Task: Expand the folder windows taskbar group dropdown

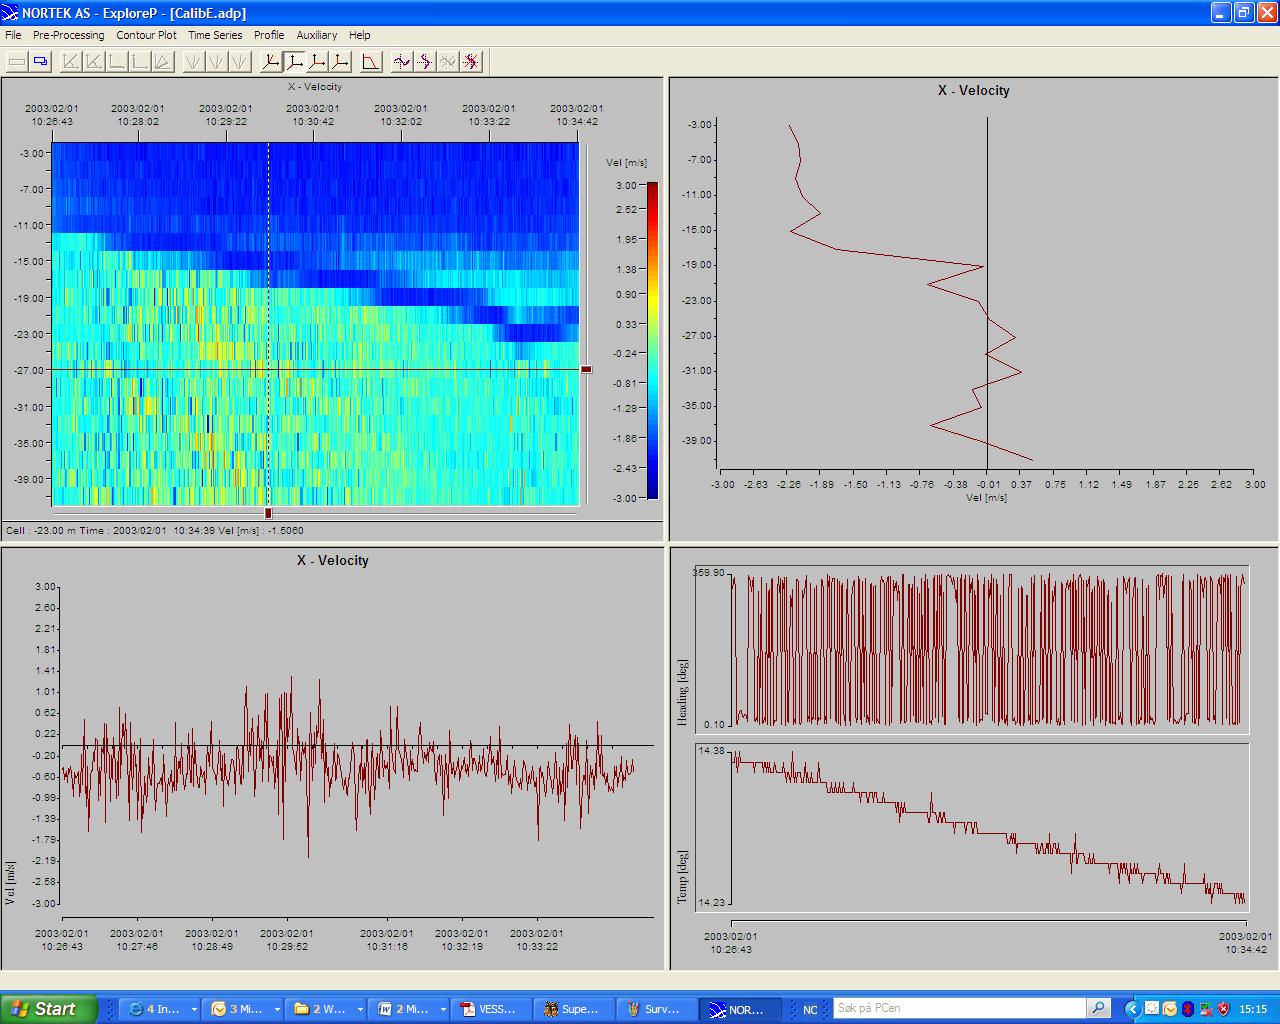Action: 359,1010
